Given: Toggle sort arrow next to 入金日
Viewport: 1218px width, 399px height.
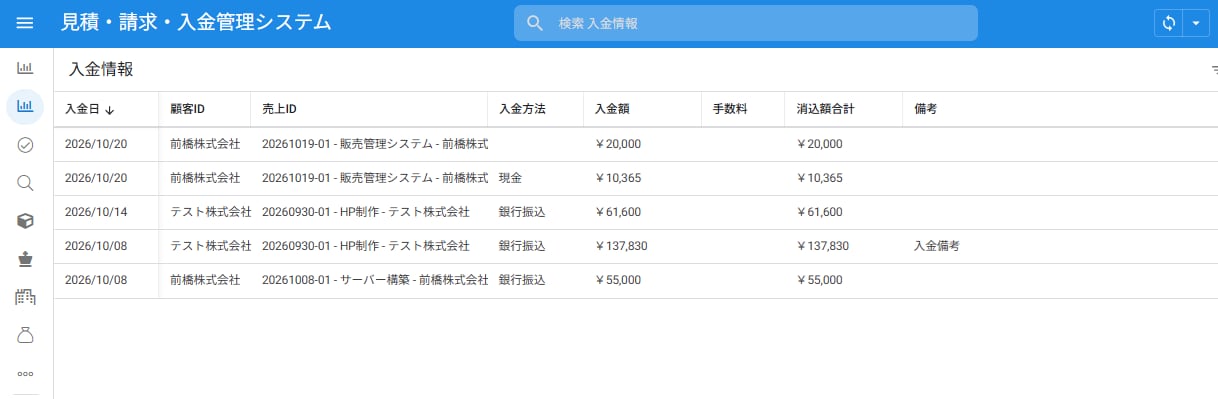Looking at the screenshot, I should point(109,109).
